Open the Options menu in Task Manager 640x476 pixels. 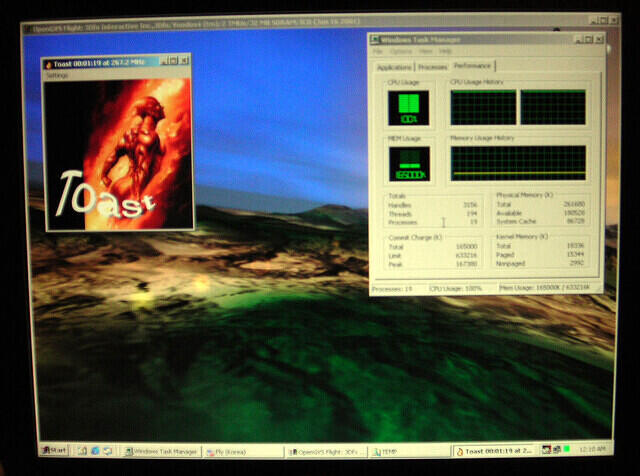click(x=401, y=51)
